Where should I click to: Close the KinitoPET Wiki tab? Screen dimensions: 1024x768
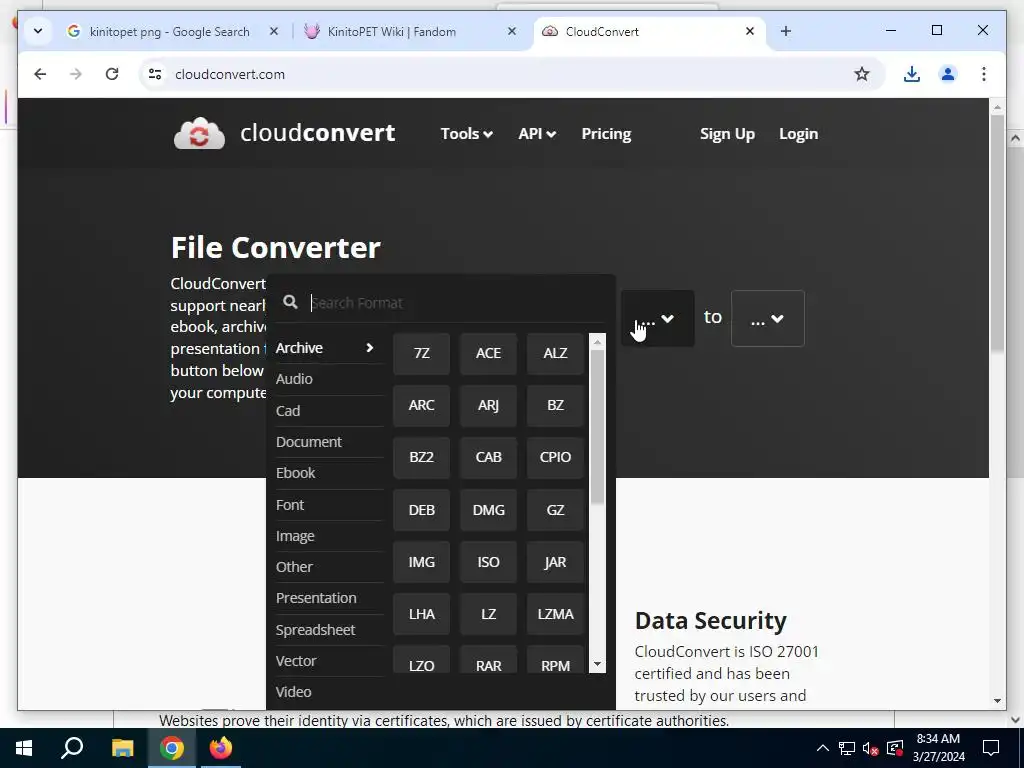tap(511, 31)
